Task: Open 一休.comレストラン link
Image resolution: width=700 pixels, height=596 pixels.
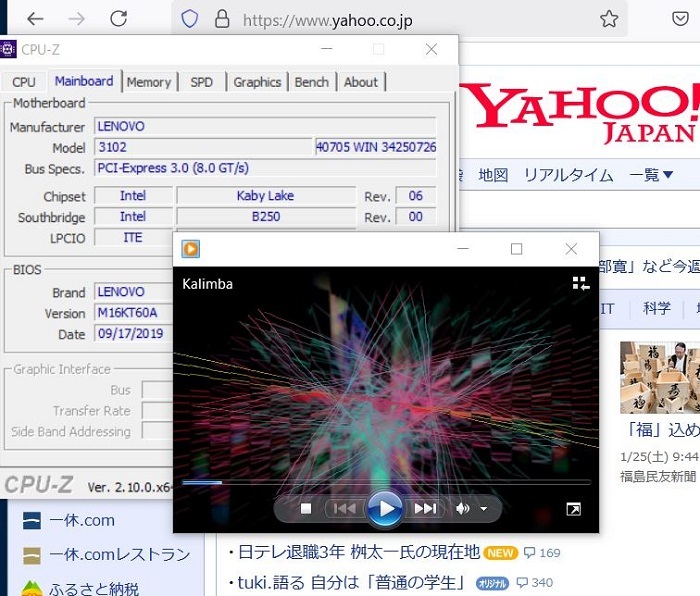Action: [x=120, y=554]
